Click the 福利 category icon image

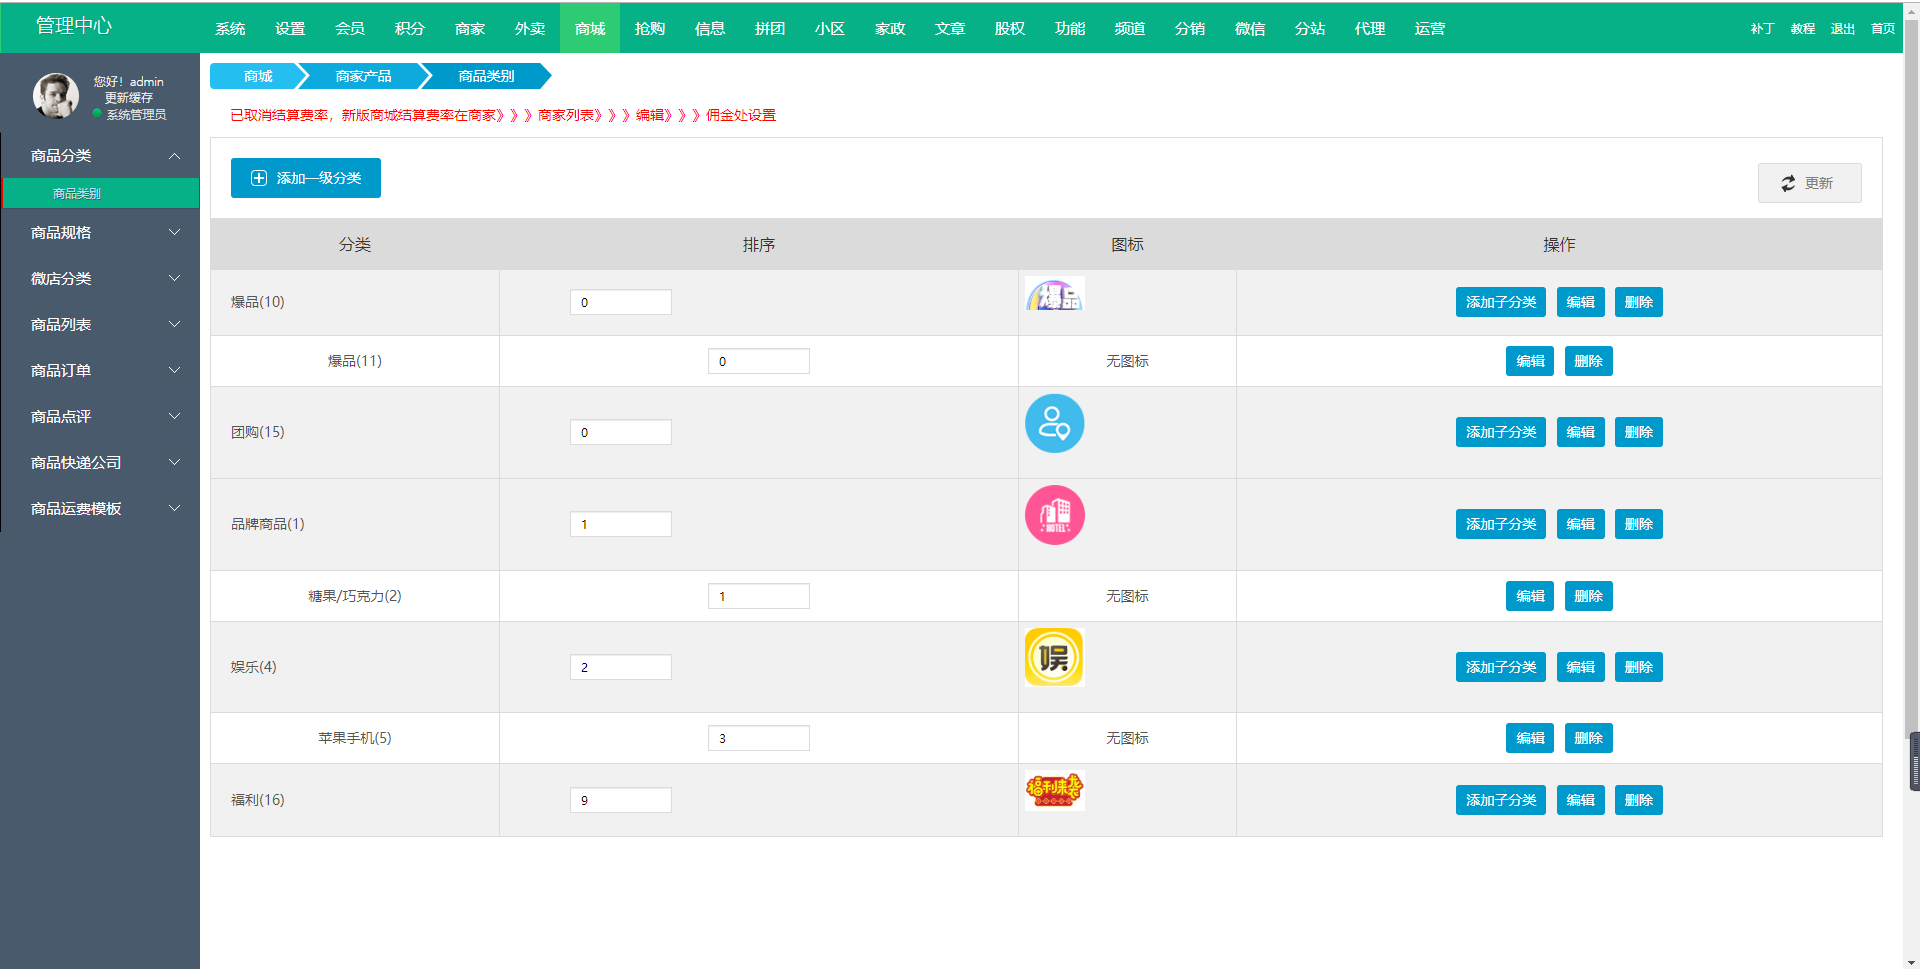[x=1054, y=790]
